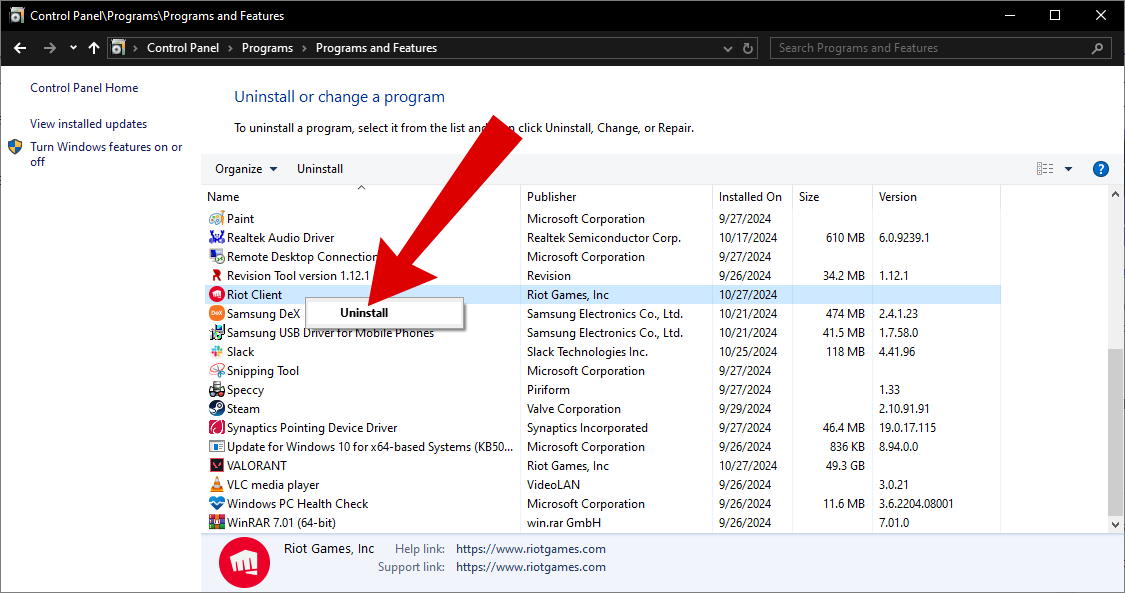Click the WinRAR icon

coord(216,523)
